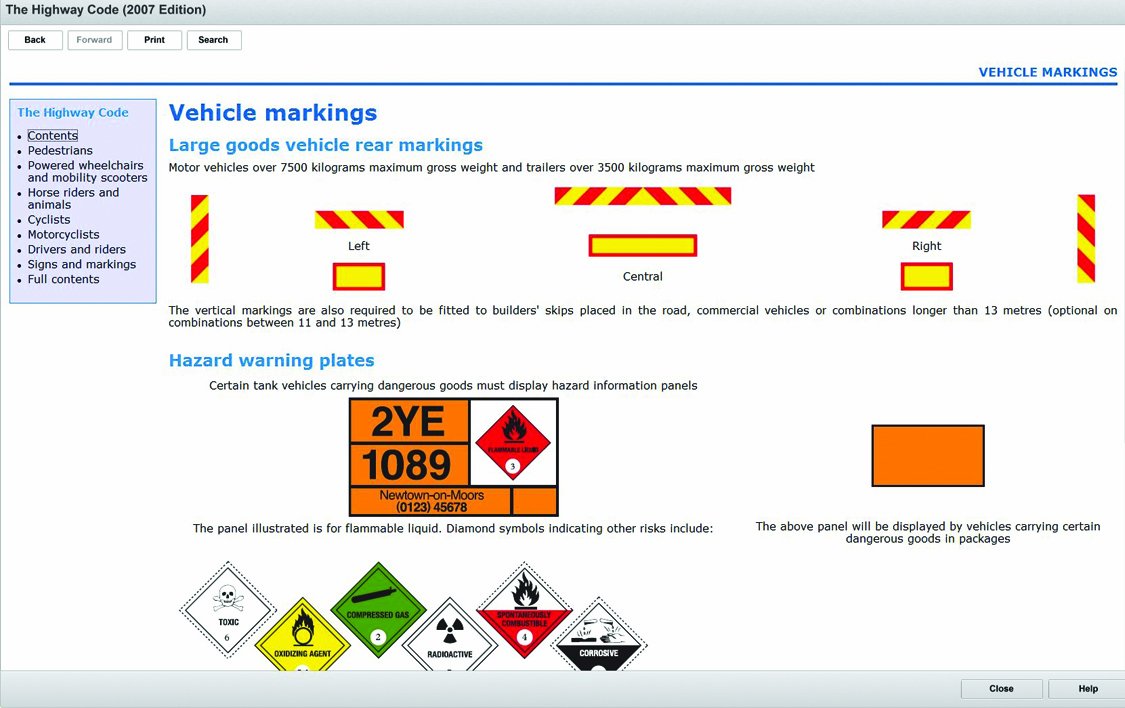Screen dimensions: 1125x708
Task: Click the Spontaneously Combustible diamond sign
Action: (x=524, y=610)
